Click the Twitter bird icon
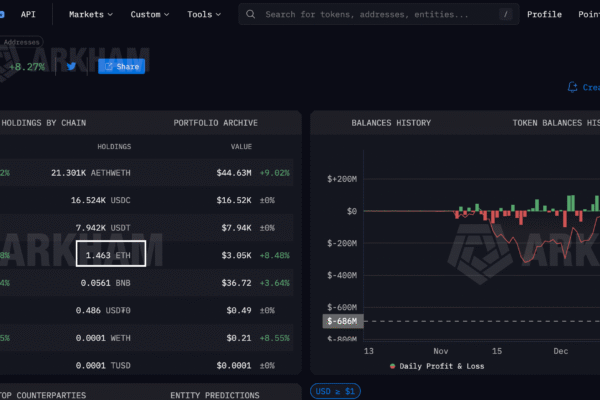The width and height of the screenshot is (600, 400). coord(71,67)
